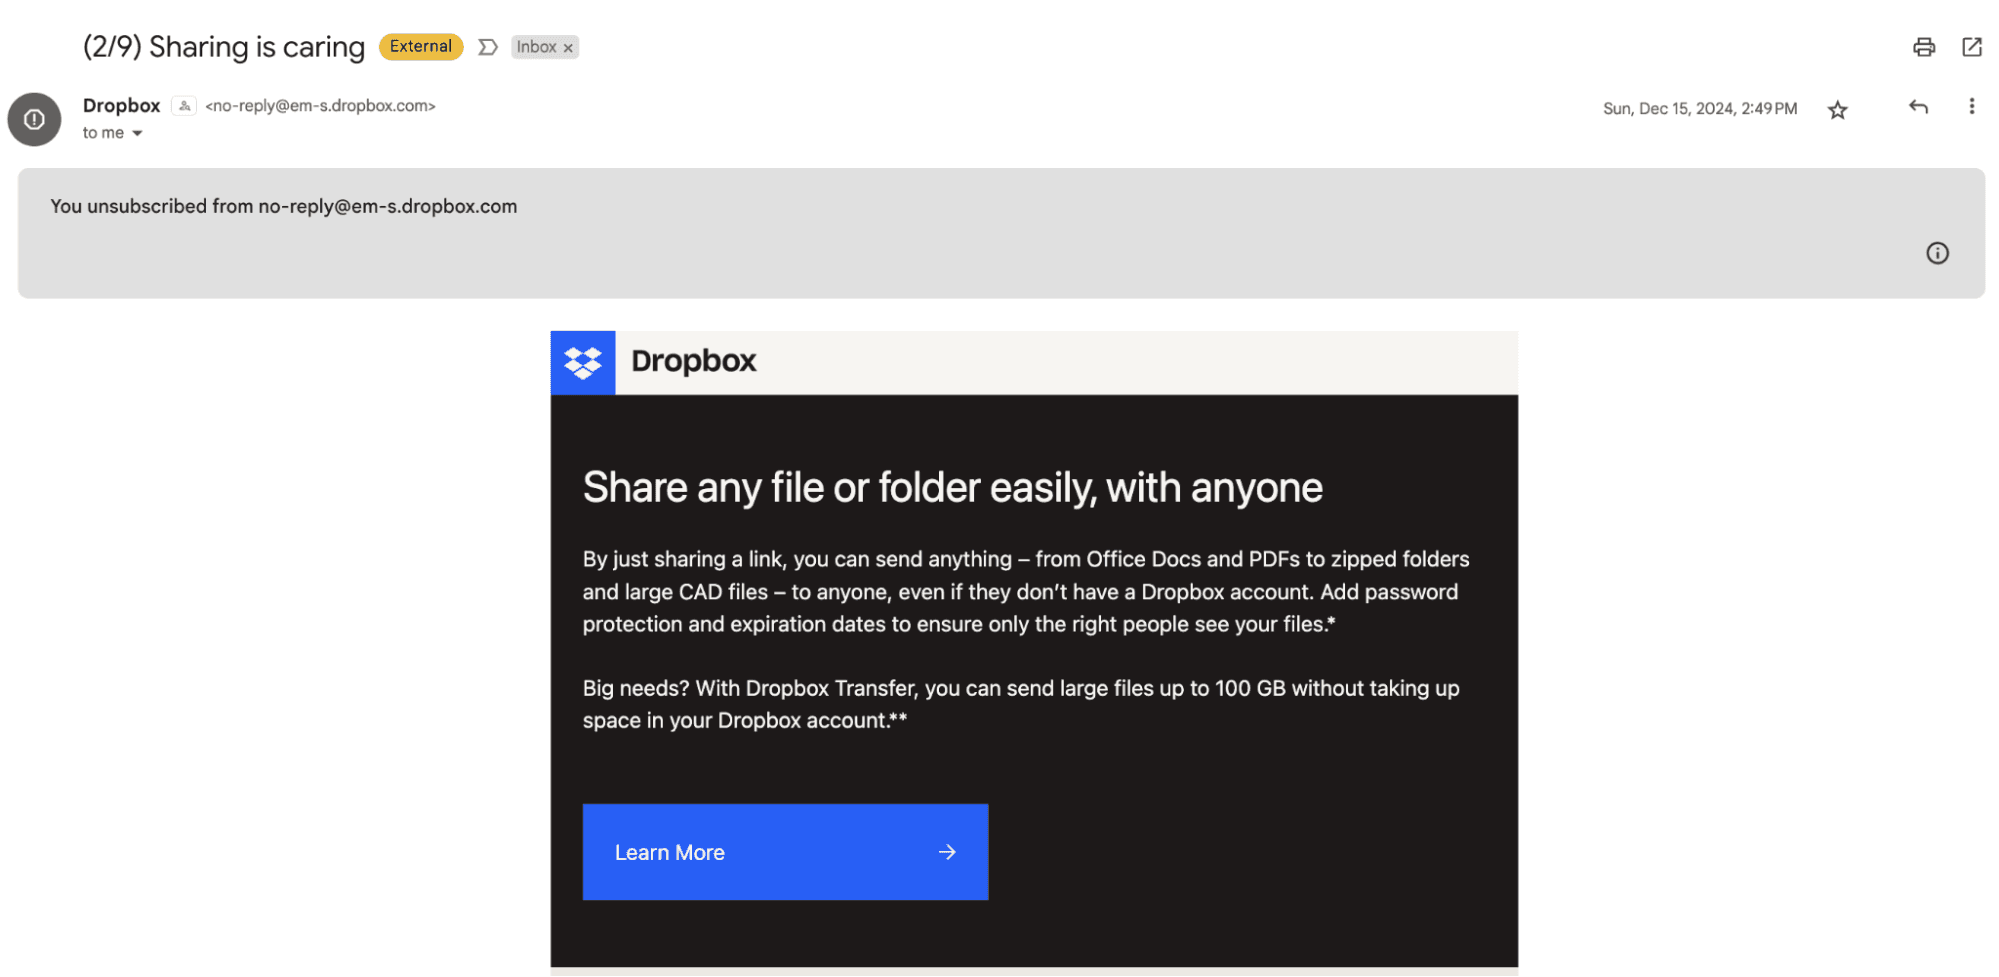The image size is (1999, 977).
Task: Click the blocked sender avatar
Action: coord(34,119)
